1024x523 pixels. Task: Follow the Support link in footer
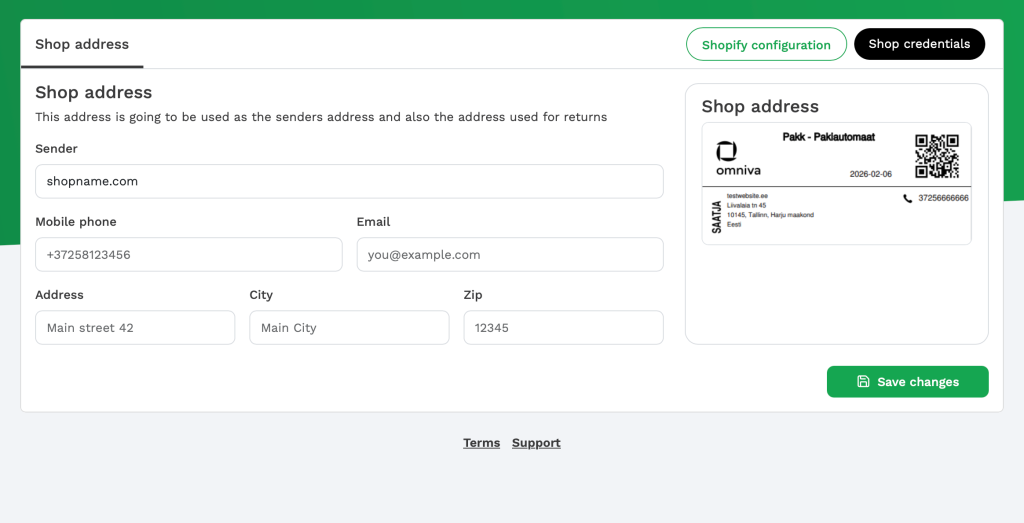coord(536,443)
